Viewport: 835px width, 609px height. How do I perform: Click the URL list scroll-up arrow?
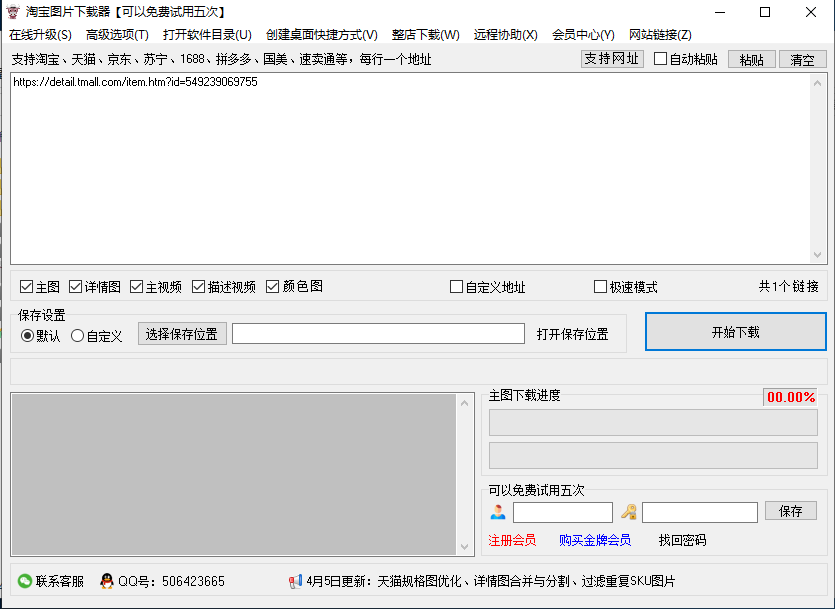point(817,83)
